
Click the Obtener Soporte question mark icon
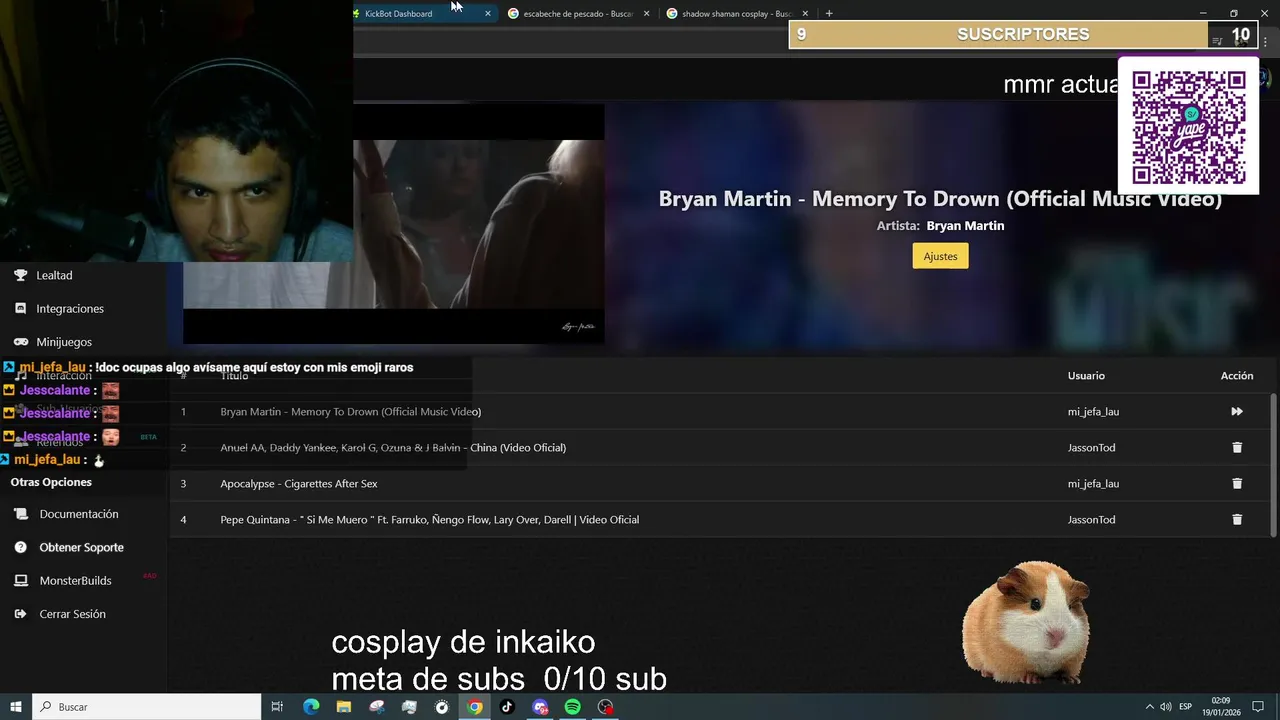tap(20, 547)
